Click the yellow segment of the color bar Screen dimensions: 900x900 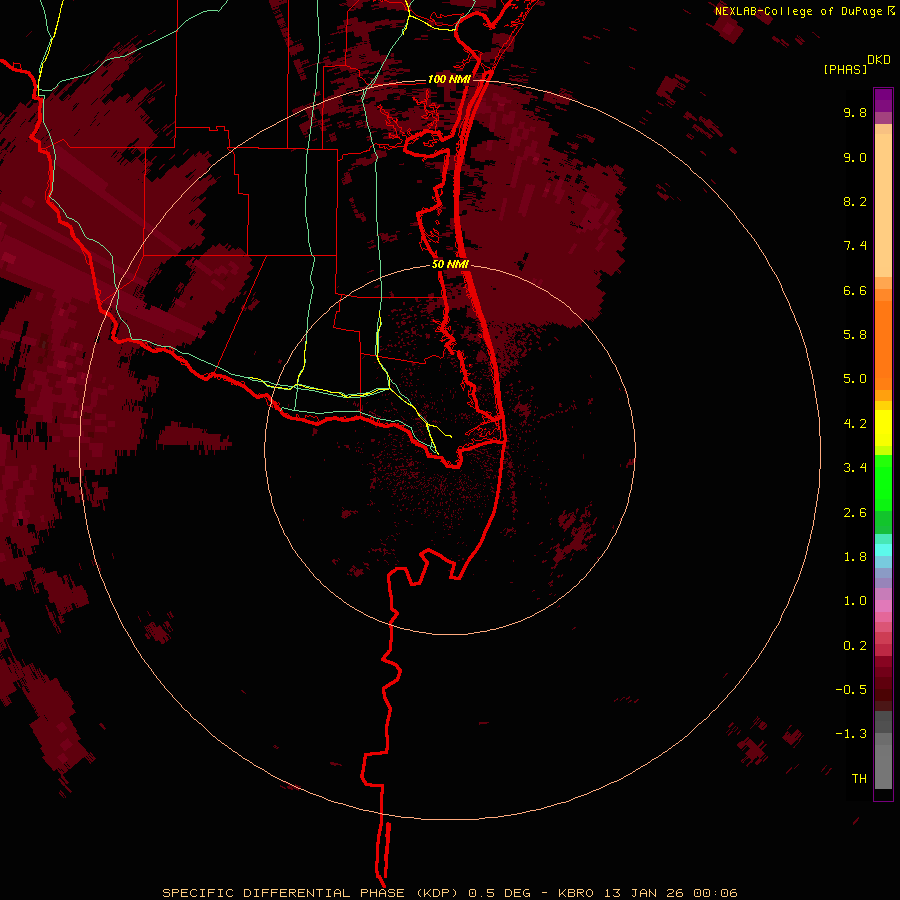click(883, 428)
